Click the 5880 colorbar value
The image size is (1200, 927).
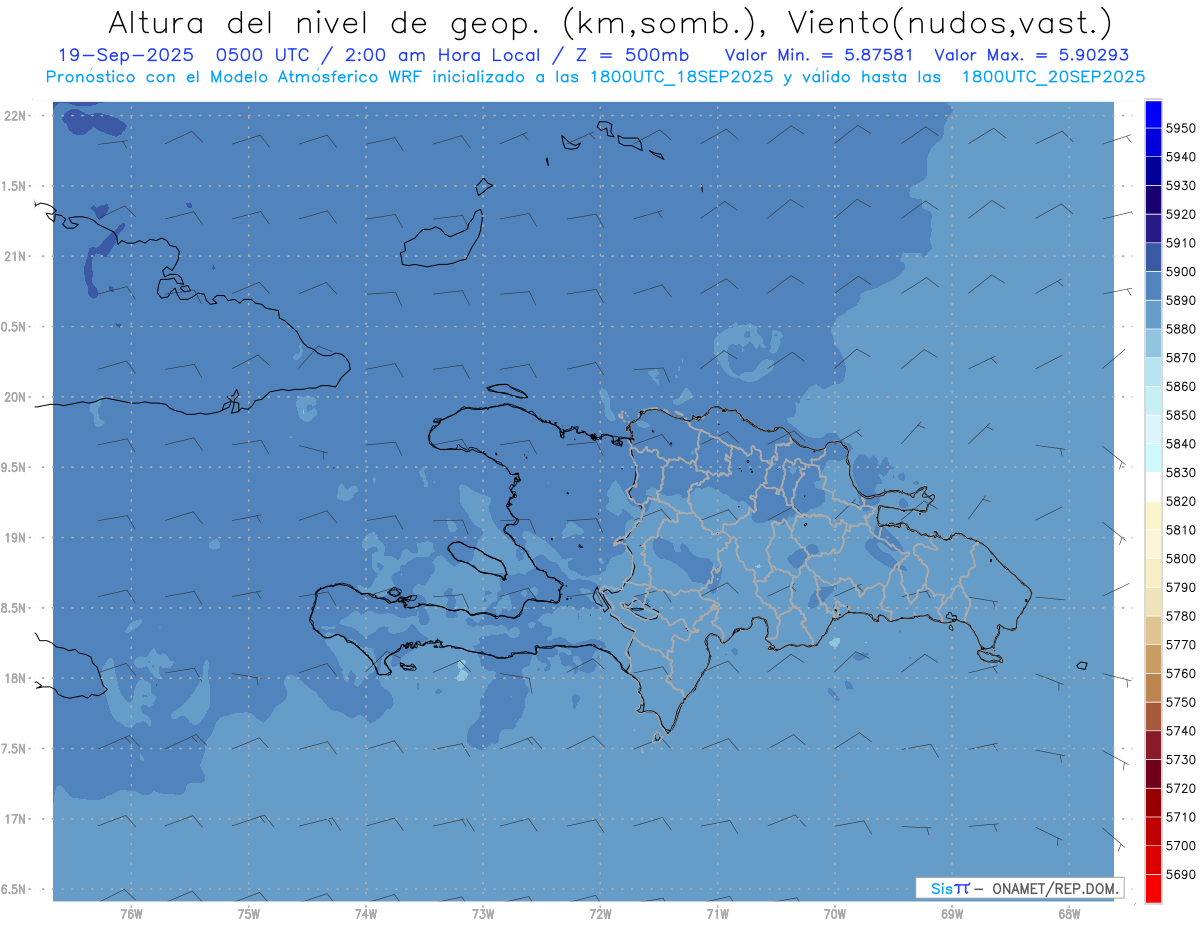[x=1181, y=329]
